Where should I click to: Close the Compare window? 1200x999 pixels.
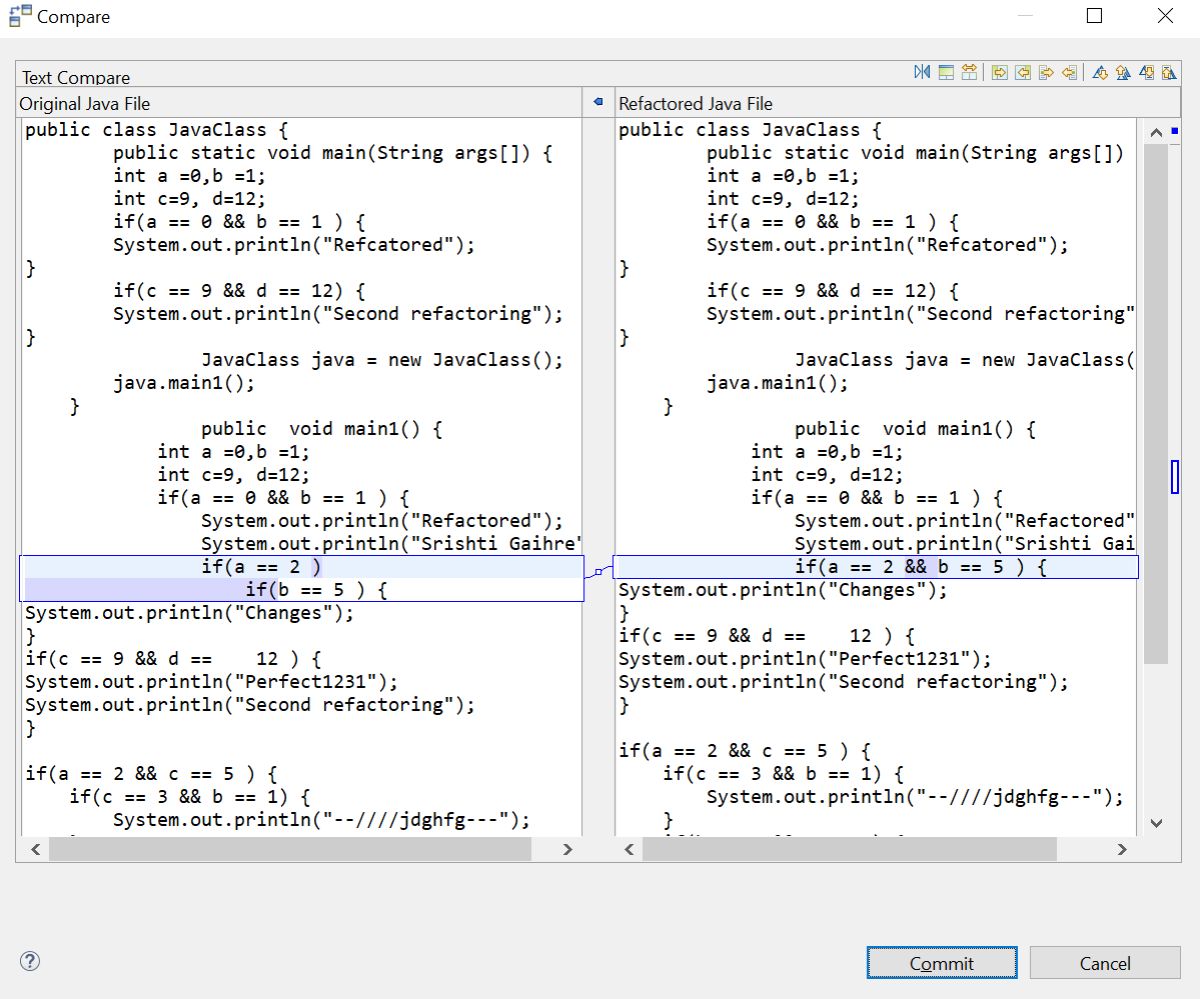pyautogui.click(x=1165, y=16)
